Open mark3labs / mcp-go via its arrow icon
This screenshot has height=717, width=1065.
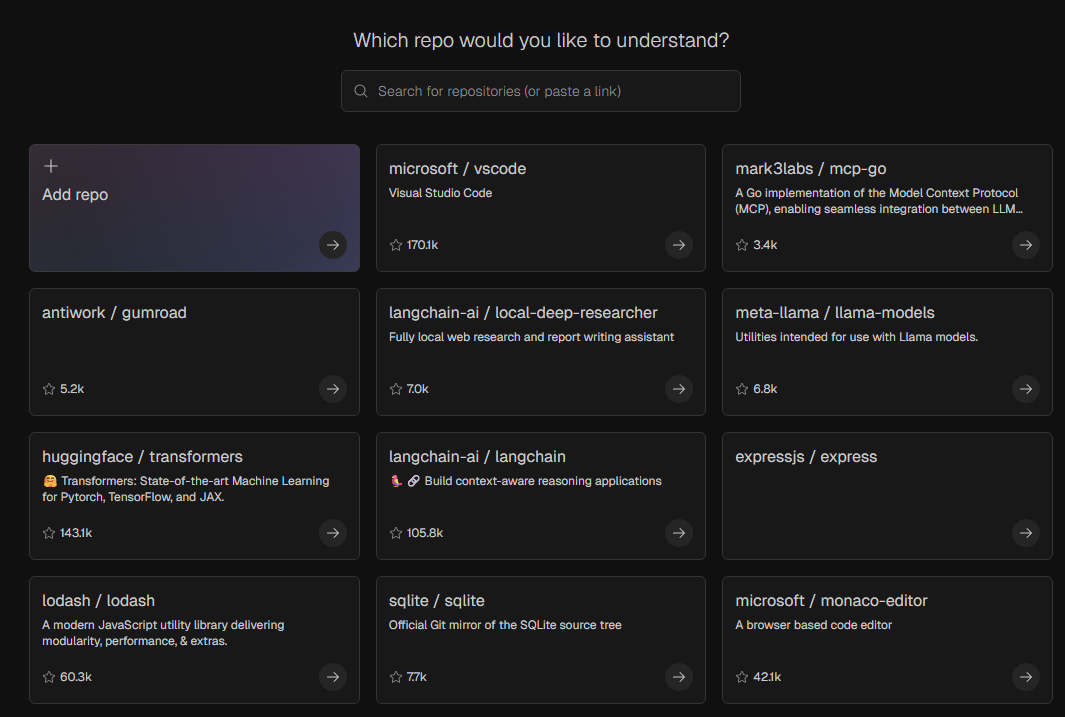pyautogui.click(x=1026, y=245)
